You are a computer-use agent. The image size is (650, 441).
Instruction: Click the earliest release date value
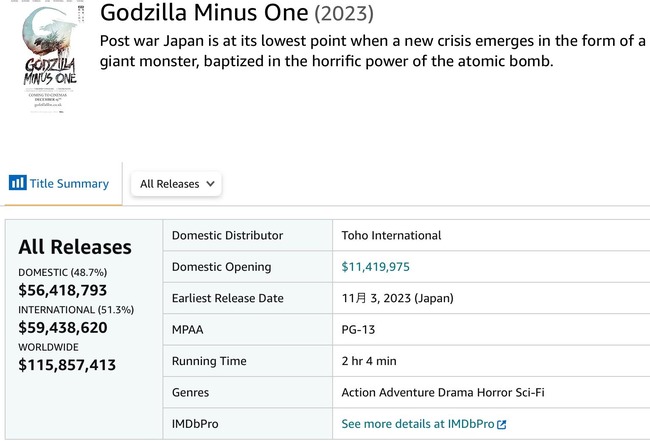pos(397,298)
